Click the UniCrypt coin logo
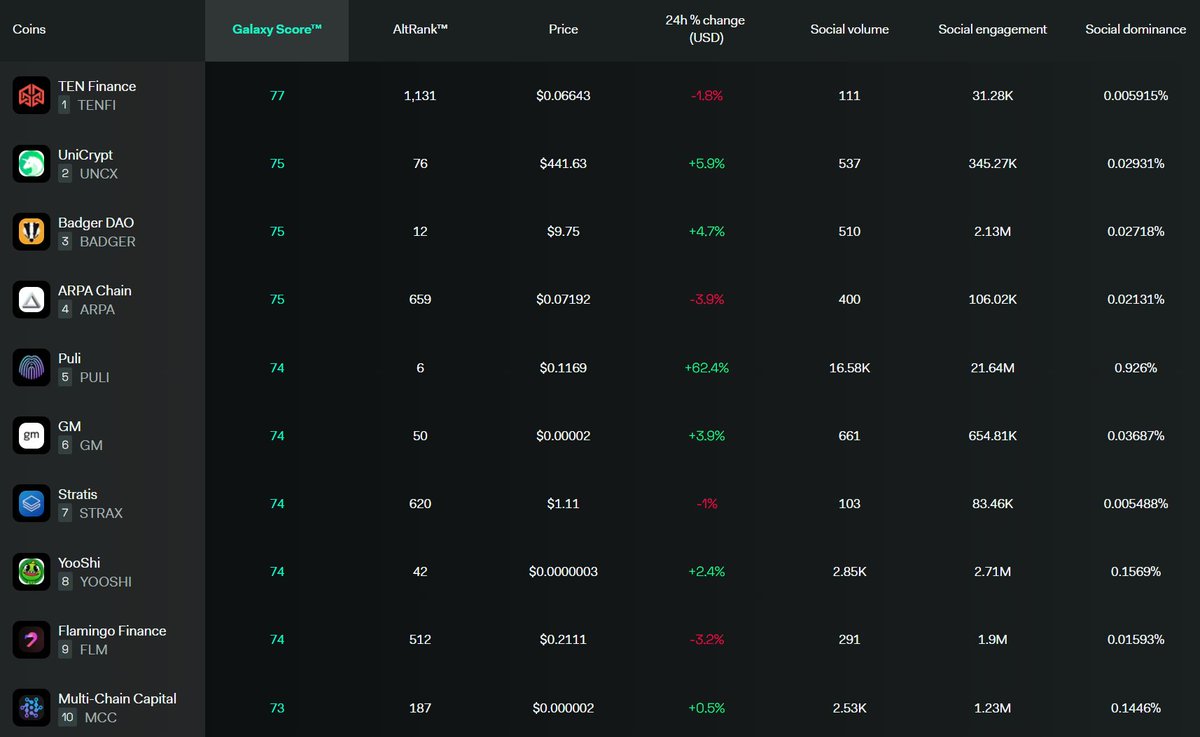1200x737 pixels. [31, 164]
